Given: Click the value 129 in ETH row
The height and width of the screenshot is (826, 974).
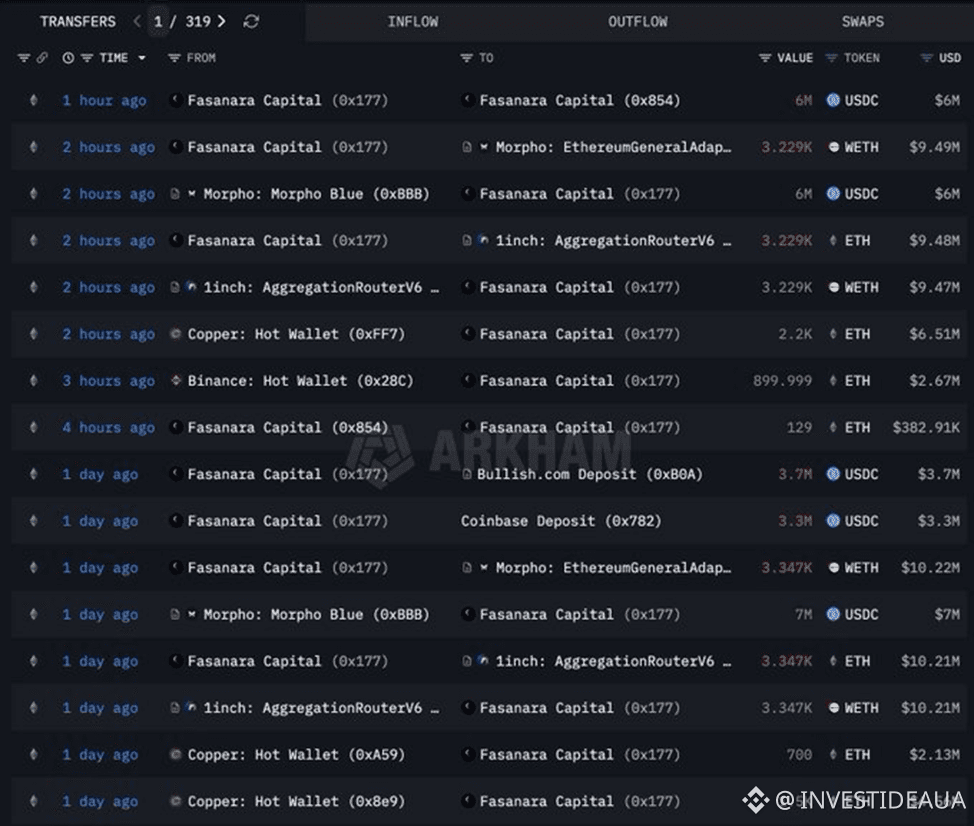Looking at the screenshot, I should tap(799, 427).
